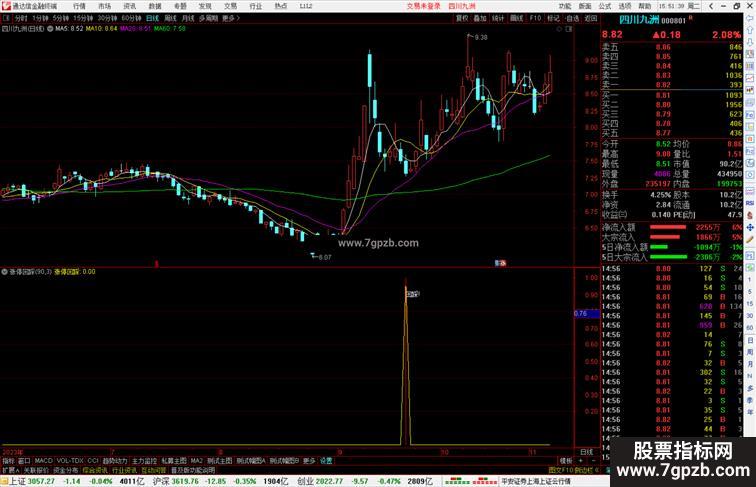Toggle the 涨停回踩 indicator circle icon
Viewport: 756px width, 487px height.
pos(4,272)
